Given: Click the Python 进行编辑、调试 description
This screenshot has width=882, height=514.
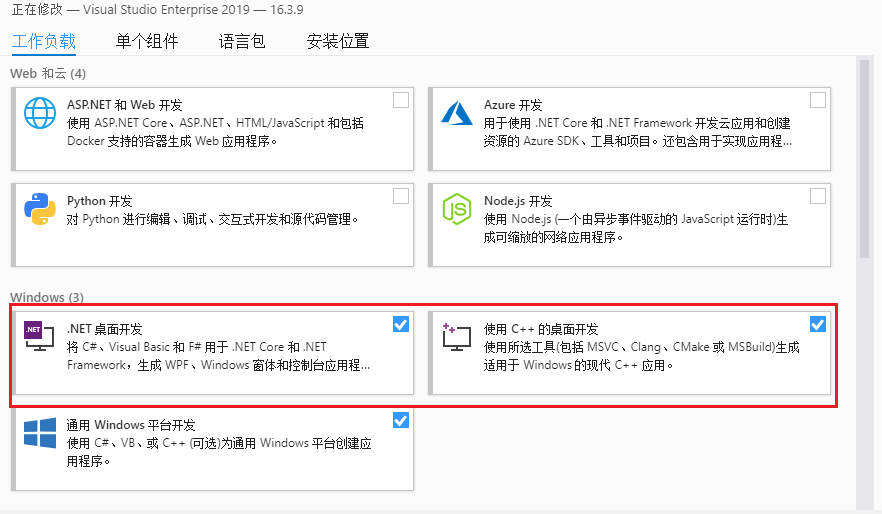Looking at the screenshot, I should 212,219.
